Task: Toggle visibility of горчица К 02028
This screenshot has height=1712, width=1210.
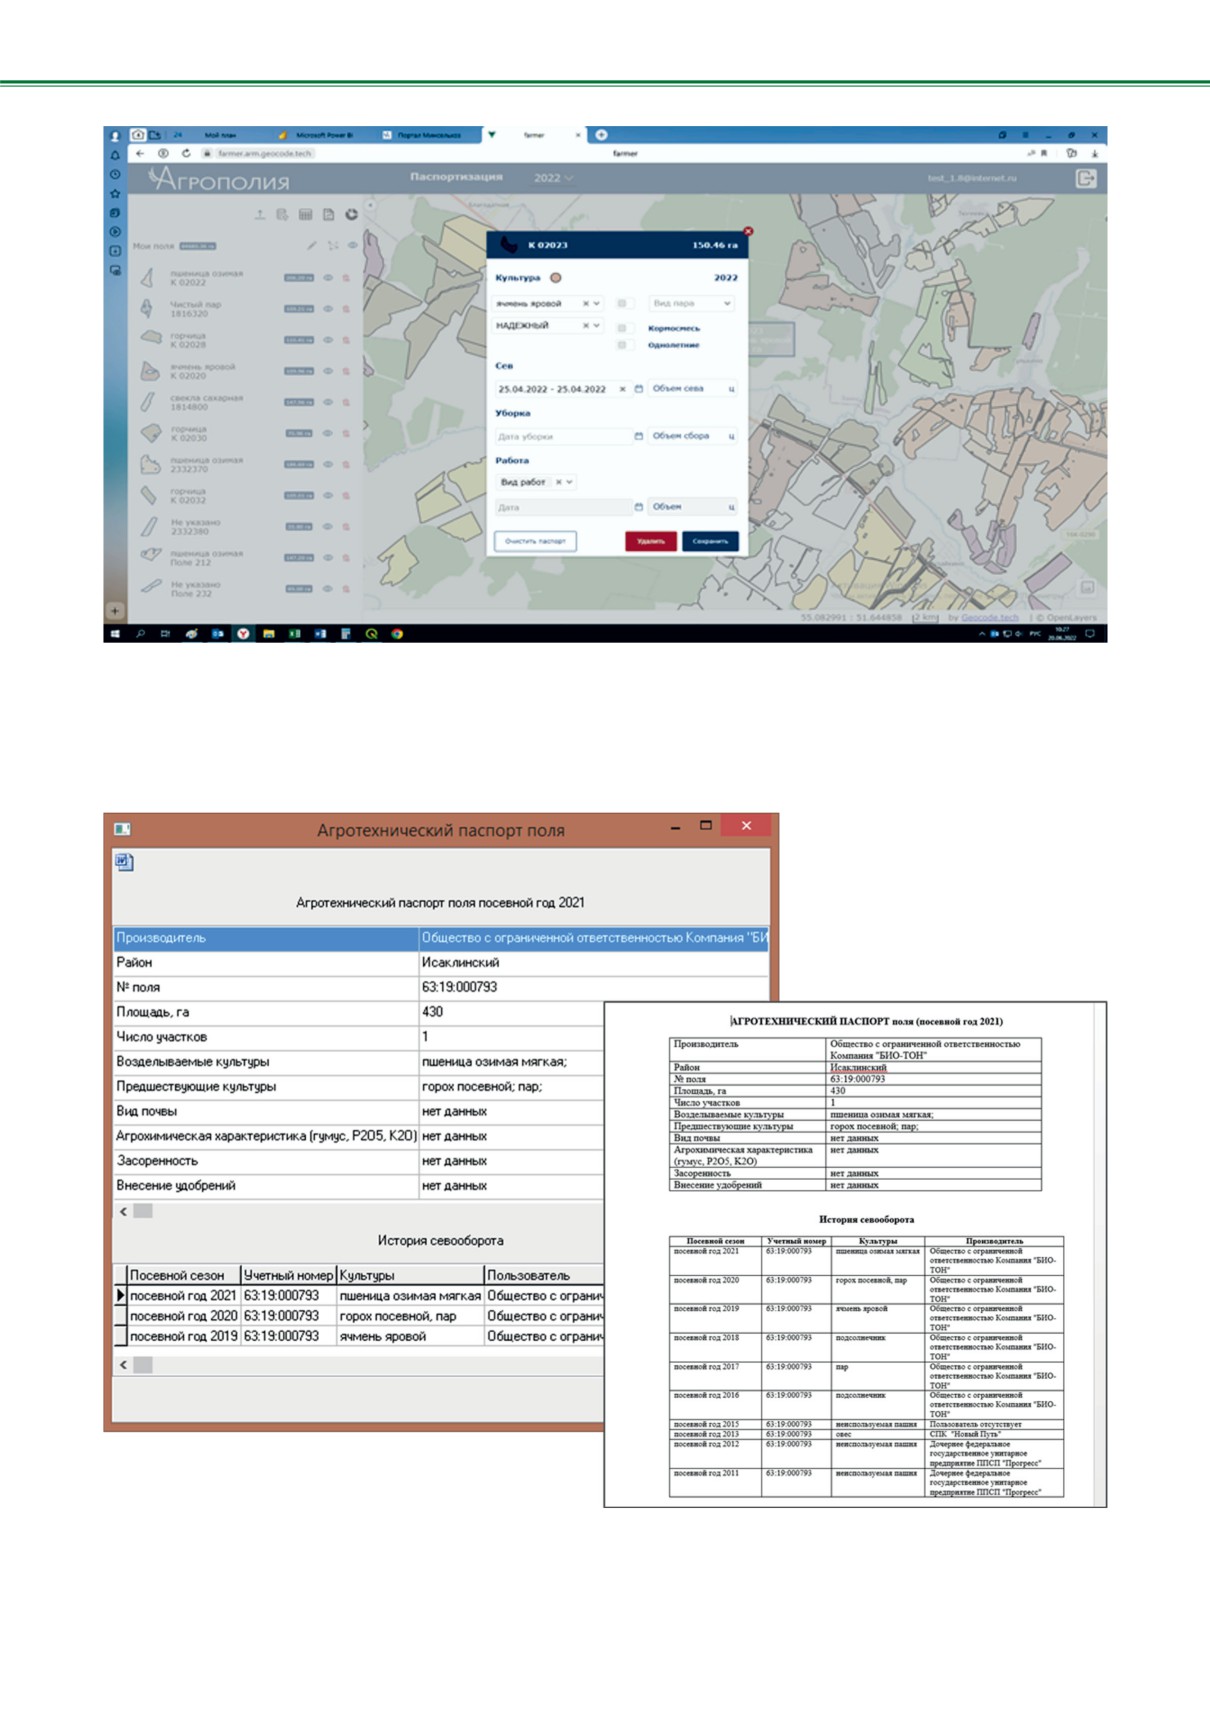Action: click(328, 340)
